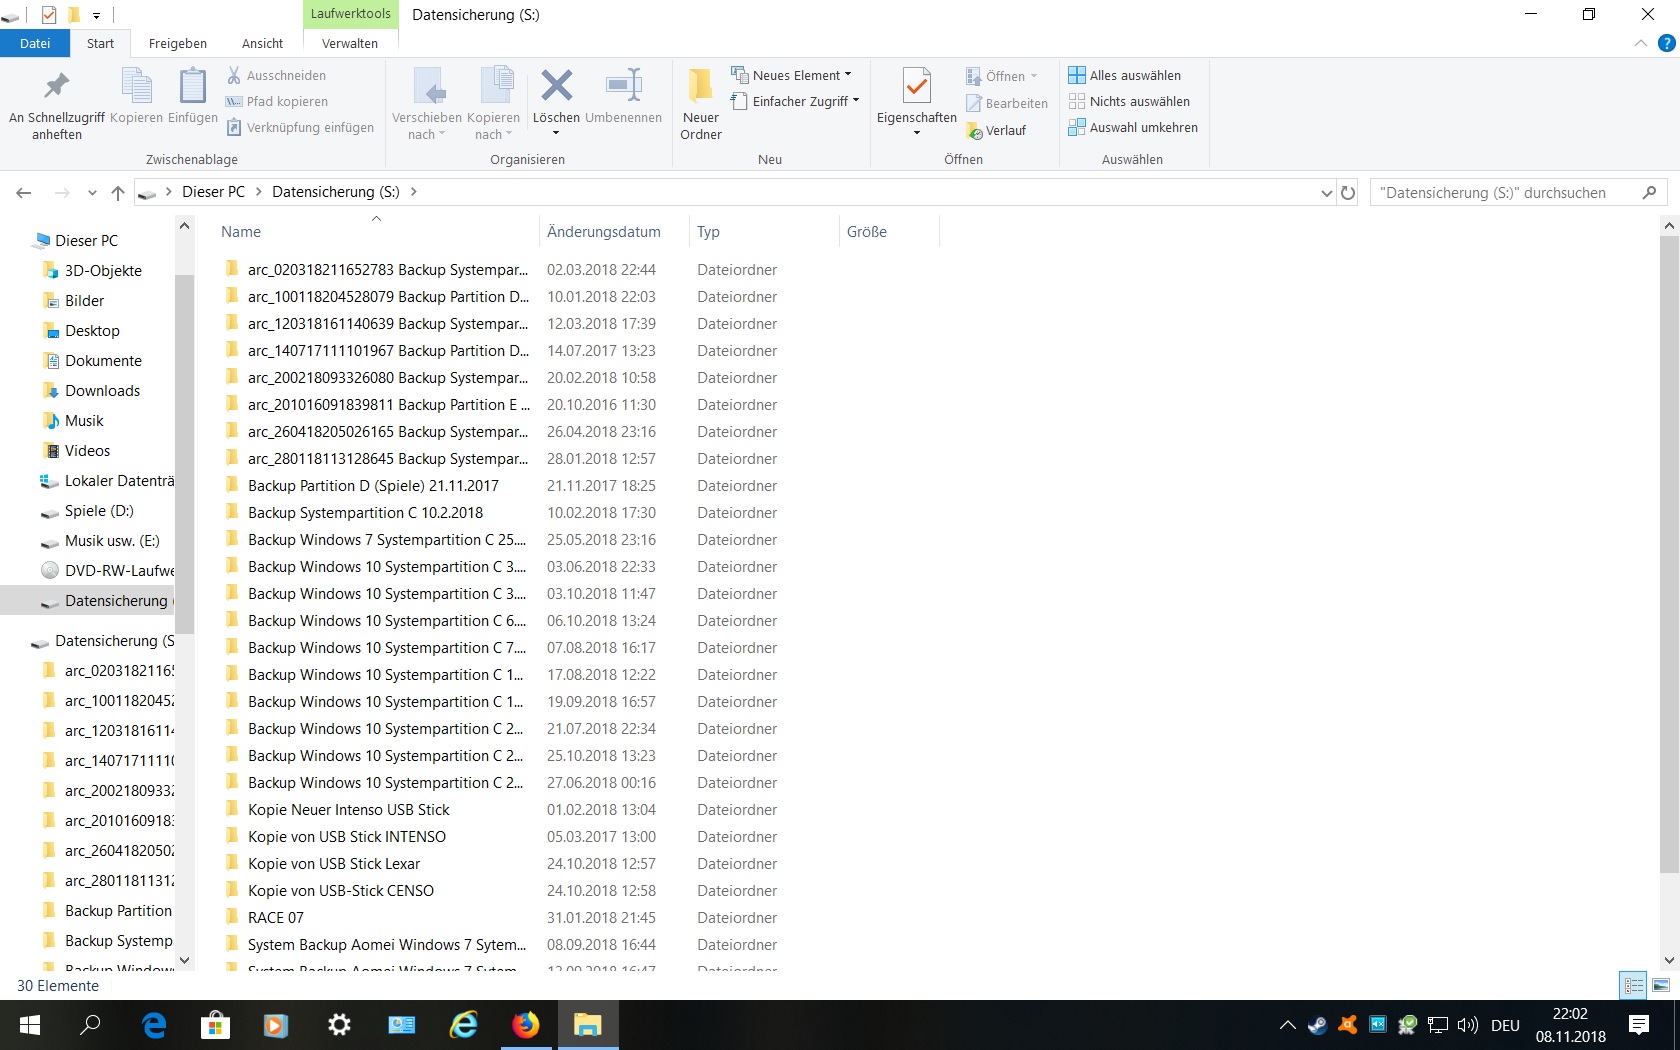Screen dimensions: 1680x1050
Task: Click navigation pane scrollbar down arrow
Action: click(x=184, y=960)
